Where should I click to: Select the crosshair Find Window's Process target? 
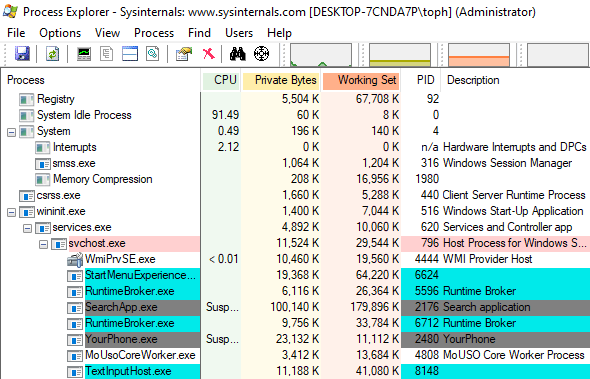(x=262, y=54)
